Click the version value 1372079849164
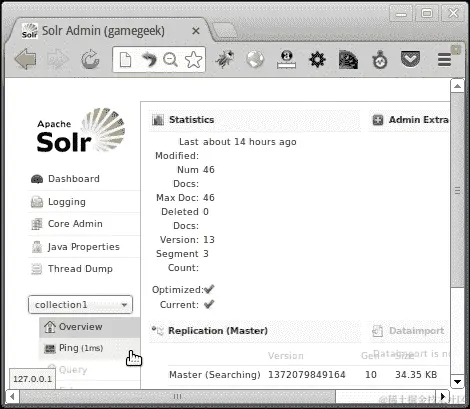Image resolution: width=470 pixels, height=409 pixels. 307,375
